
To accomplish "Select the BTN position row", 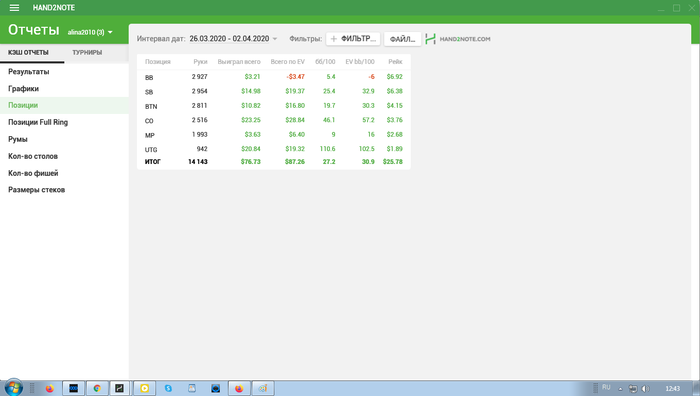I will click(274, 106).
